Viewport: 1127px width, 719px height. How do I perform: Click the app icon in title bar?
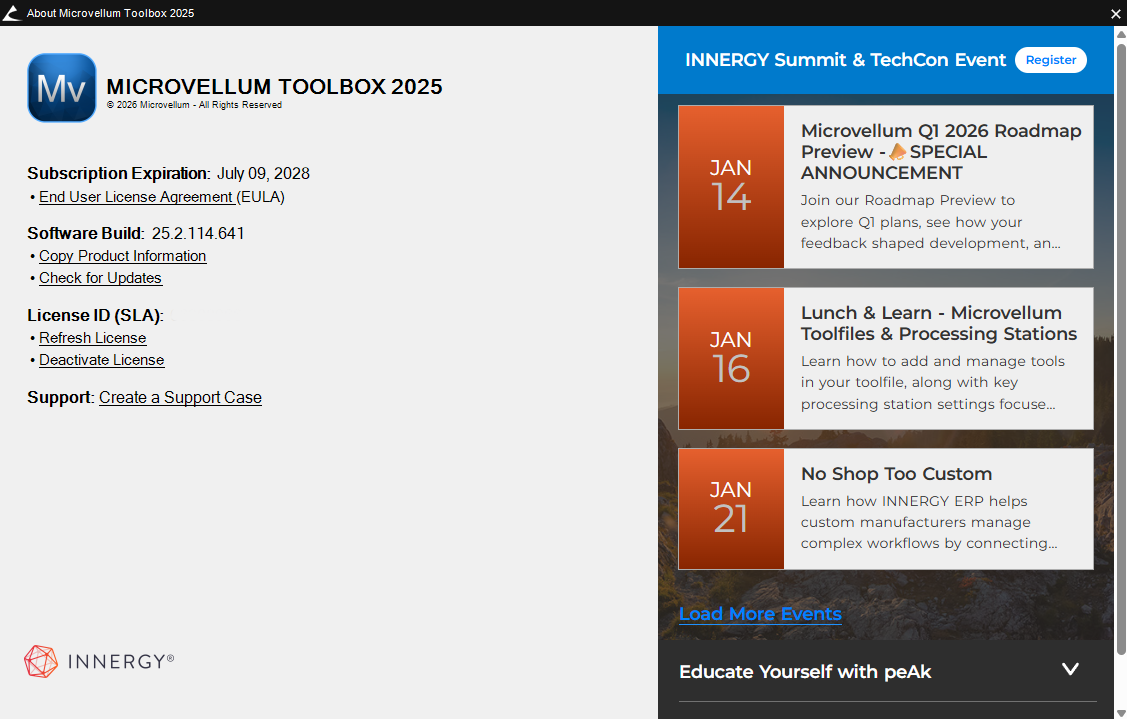[x=11, y=13]
